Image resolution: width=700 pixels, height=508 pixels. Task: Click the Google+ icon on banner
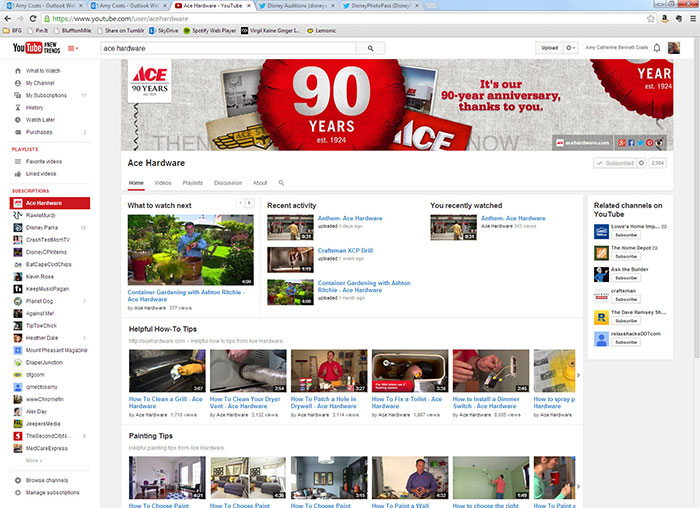click(622, 143)
